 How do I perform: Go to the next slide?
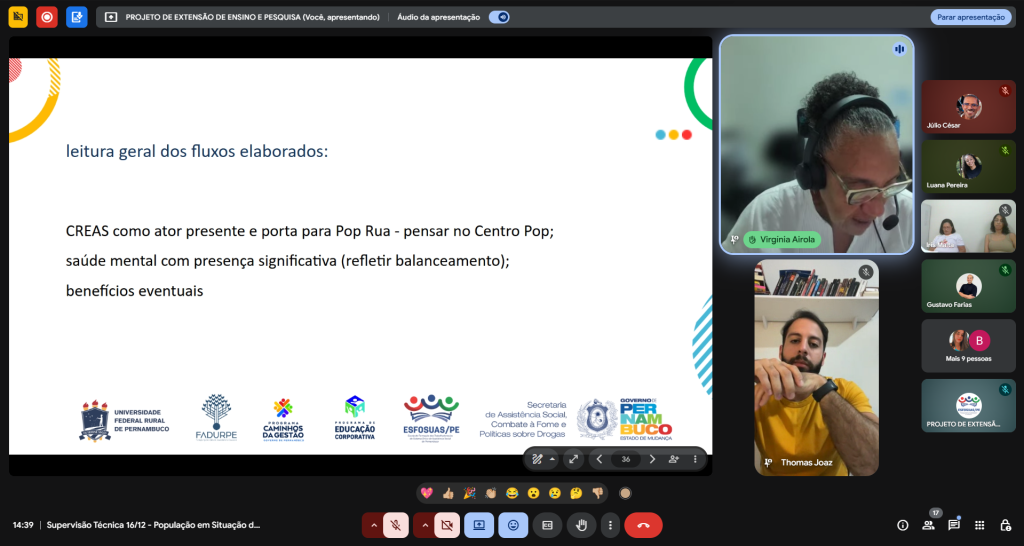click(x=652, y=459)
